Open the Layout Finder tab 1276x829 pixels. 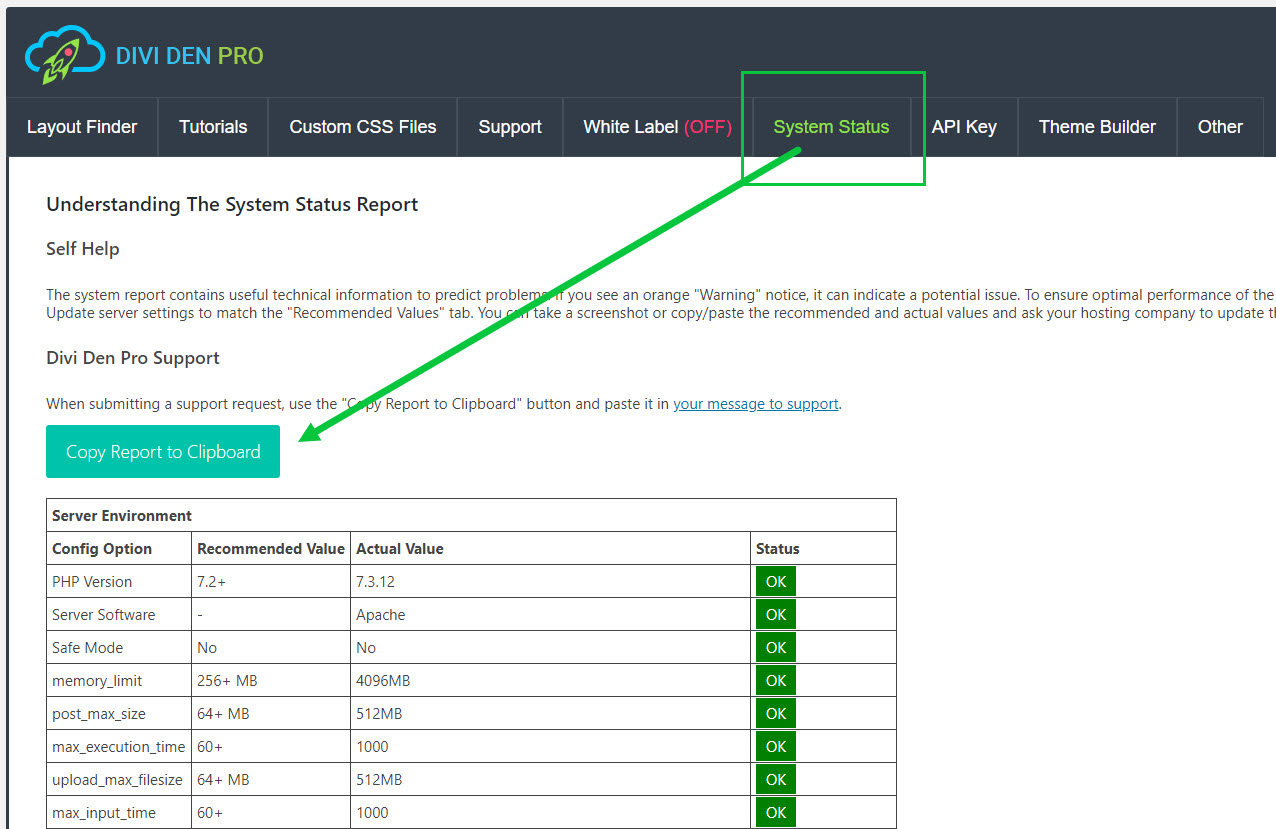[82, 127]
